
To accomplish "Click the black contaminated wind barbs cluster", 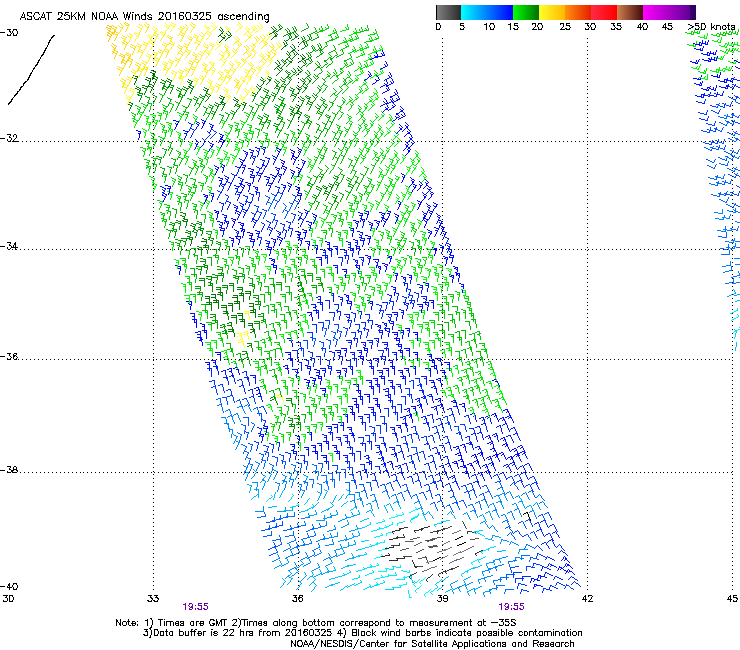I will tap(434, 550).
